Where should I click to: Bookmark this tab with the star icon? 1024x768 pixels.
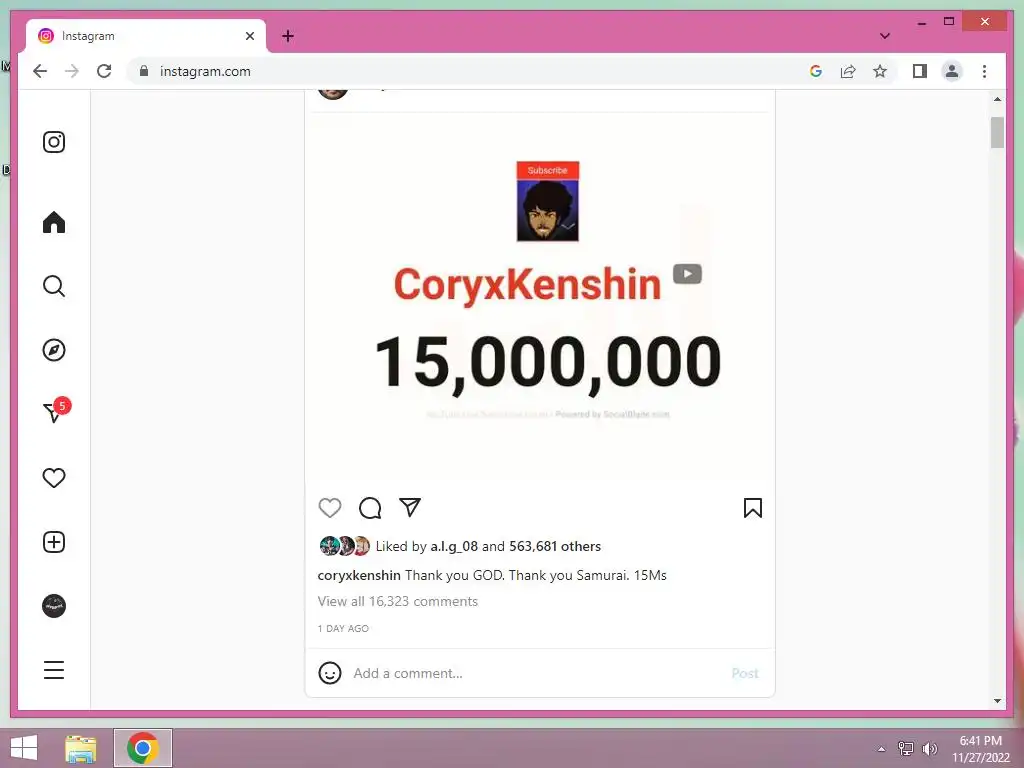880,71
